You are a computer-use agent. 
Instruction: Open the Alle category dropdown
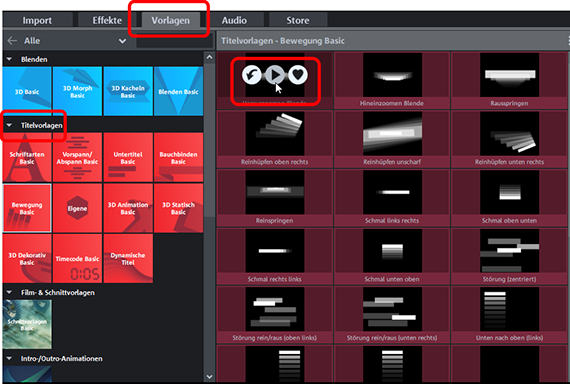[x=123, y=41]
